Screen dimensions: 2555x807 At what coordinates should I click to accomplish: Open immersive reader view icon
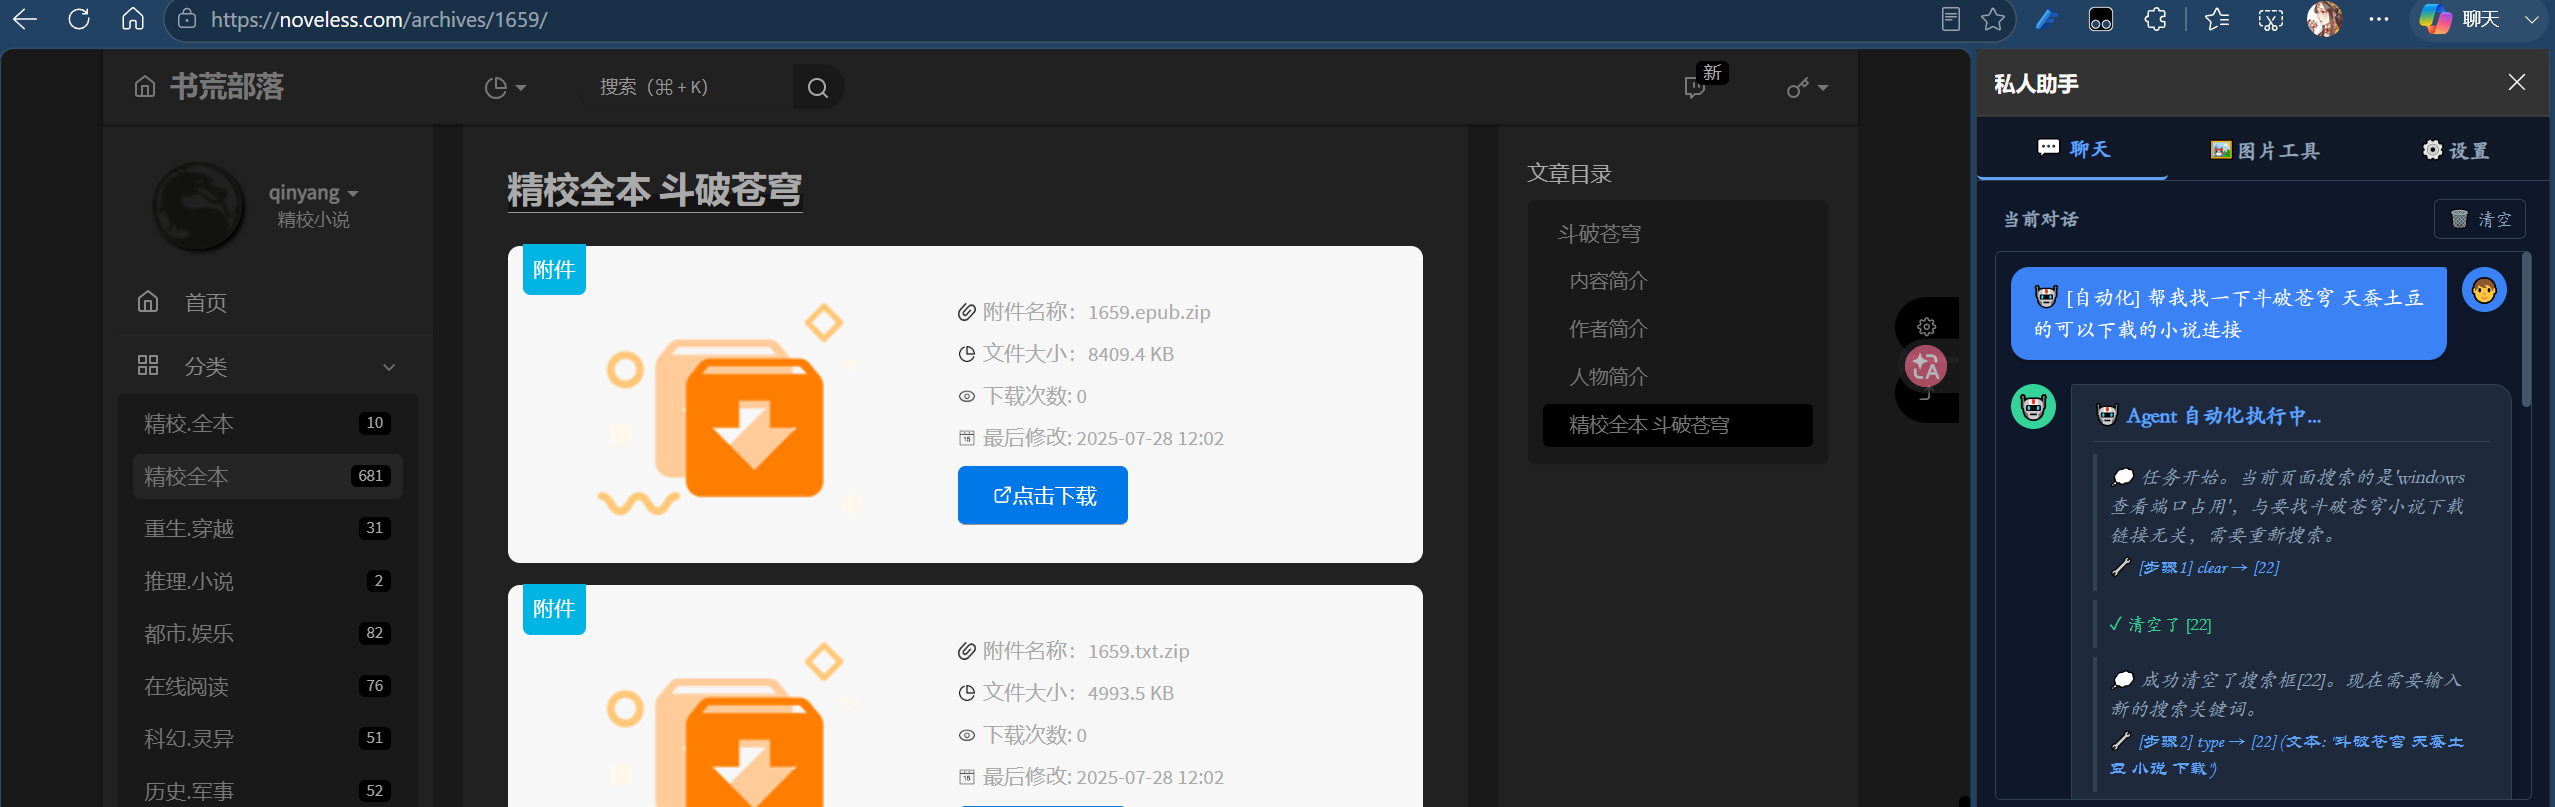(x=1950, y=19)
